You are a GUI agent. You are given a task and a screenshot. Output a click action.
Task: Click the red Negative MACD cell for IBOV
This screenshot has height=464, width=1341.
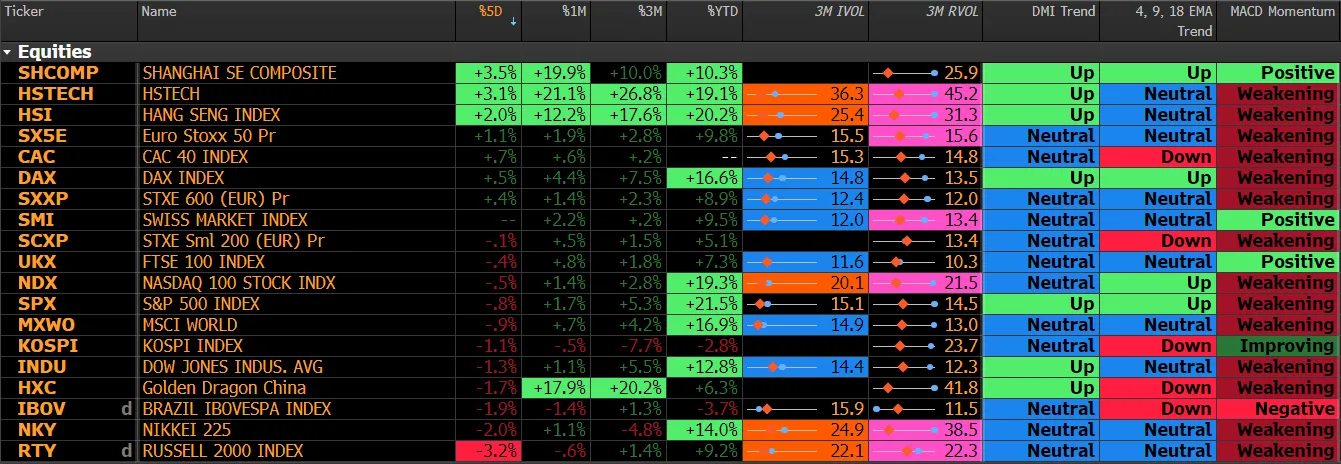(1278, 409)
